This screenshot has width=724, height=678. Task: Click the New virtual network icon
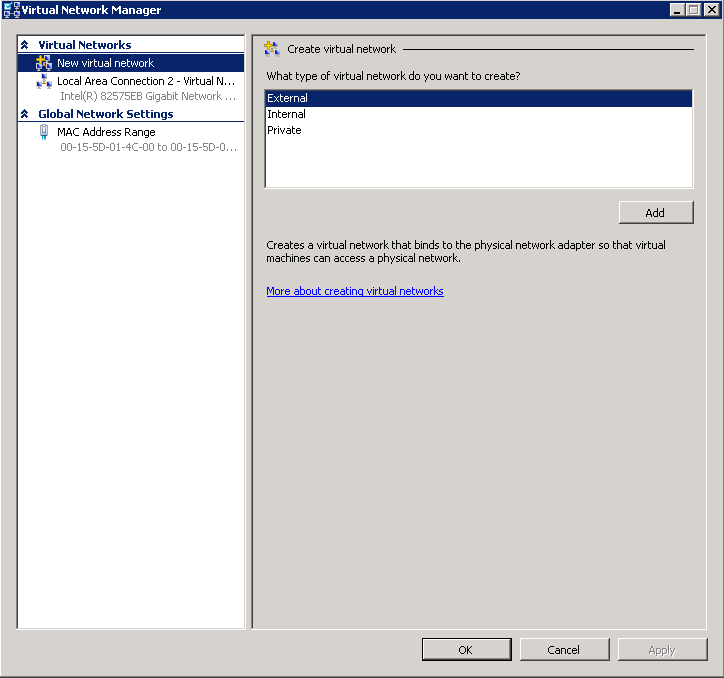[44, 63]
